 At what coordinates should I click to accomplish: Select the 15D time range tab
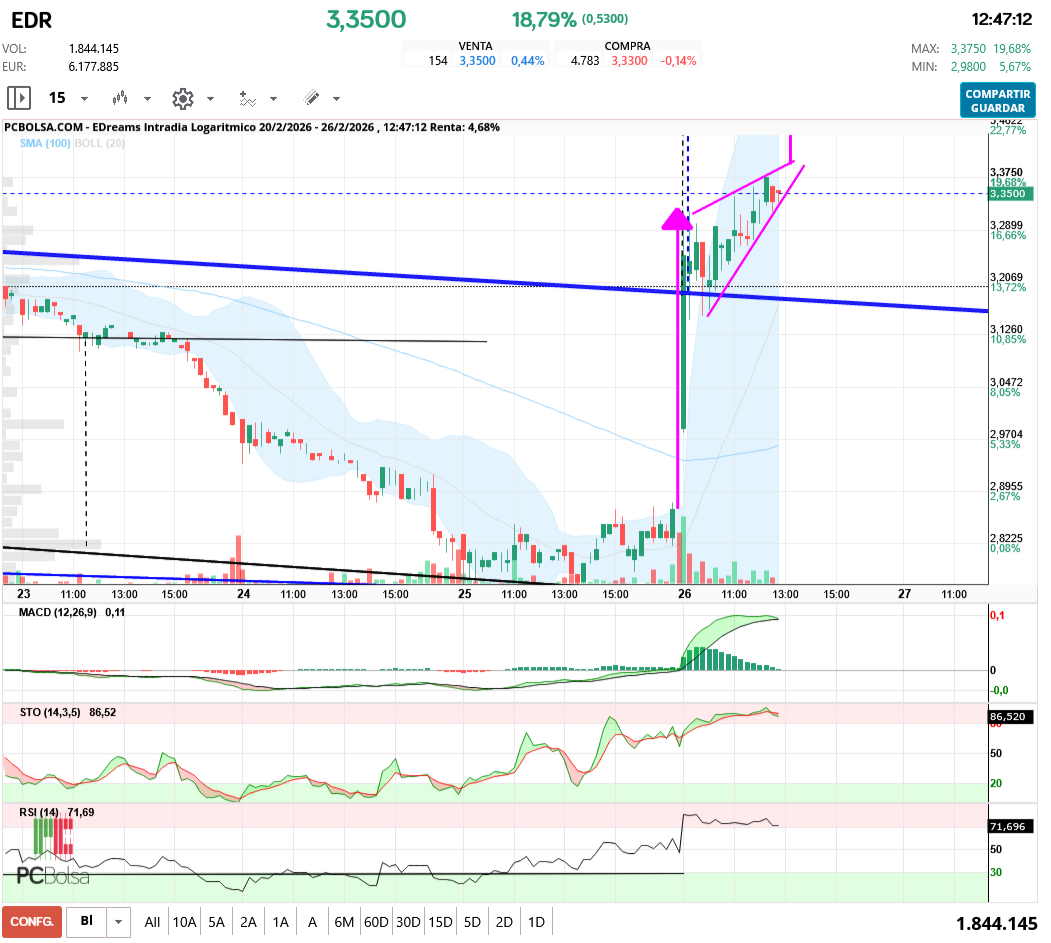coord(440,922)
